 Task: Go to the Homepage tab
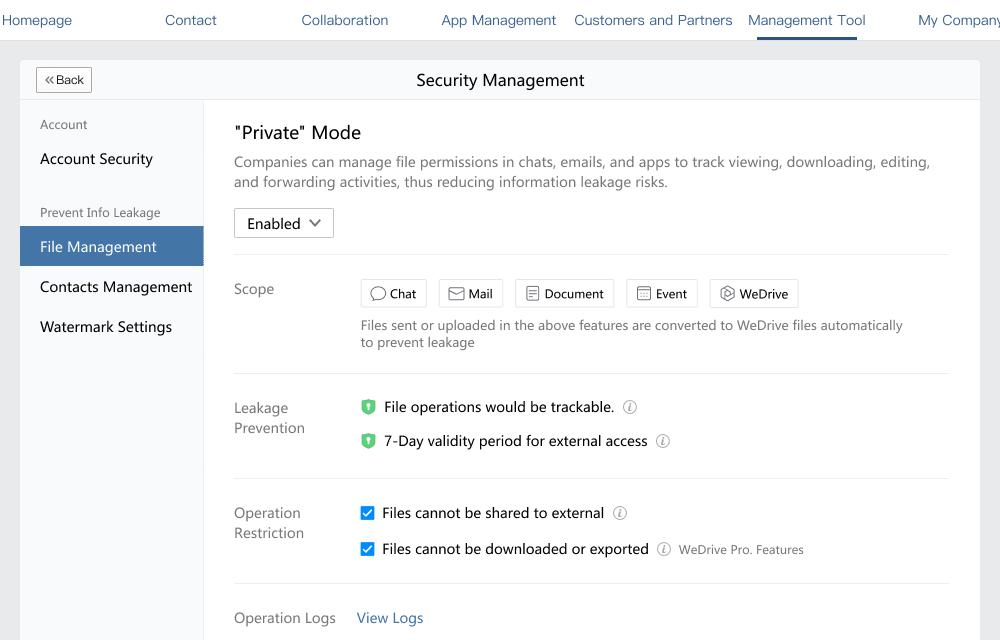tap(37, 20)
